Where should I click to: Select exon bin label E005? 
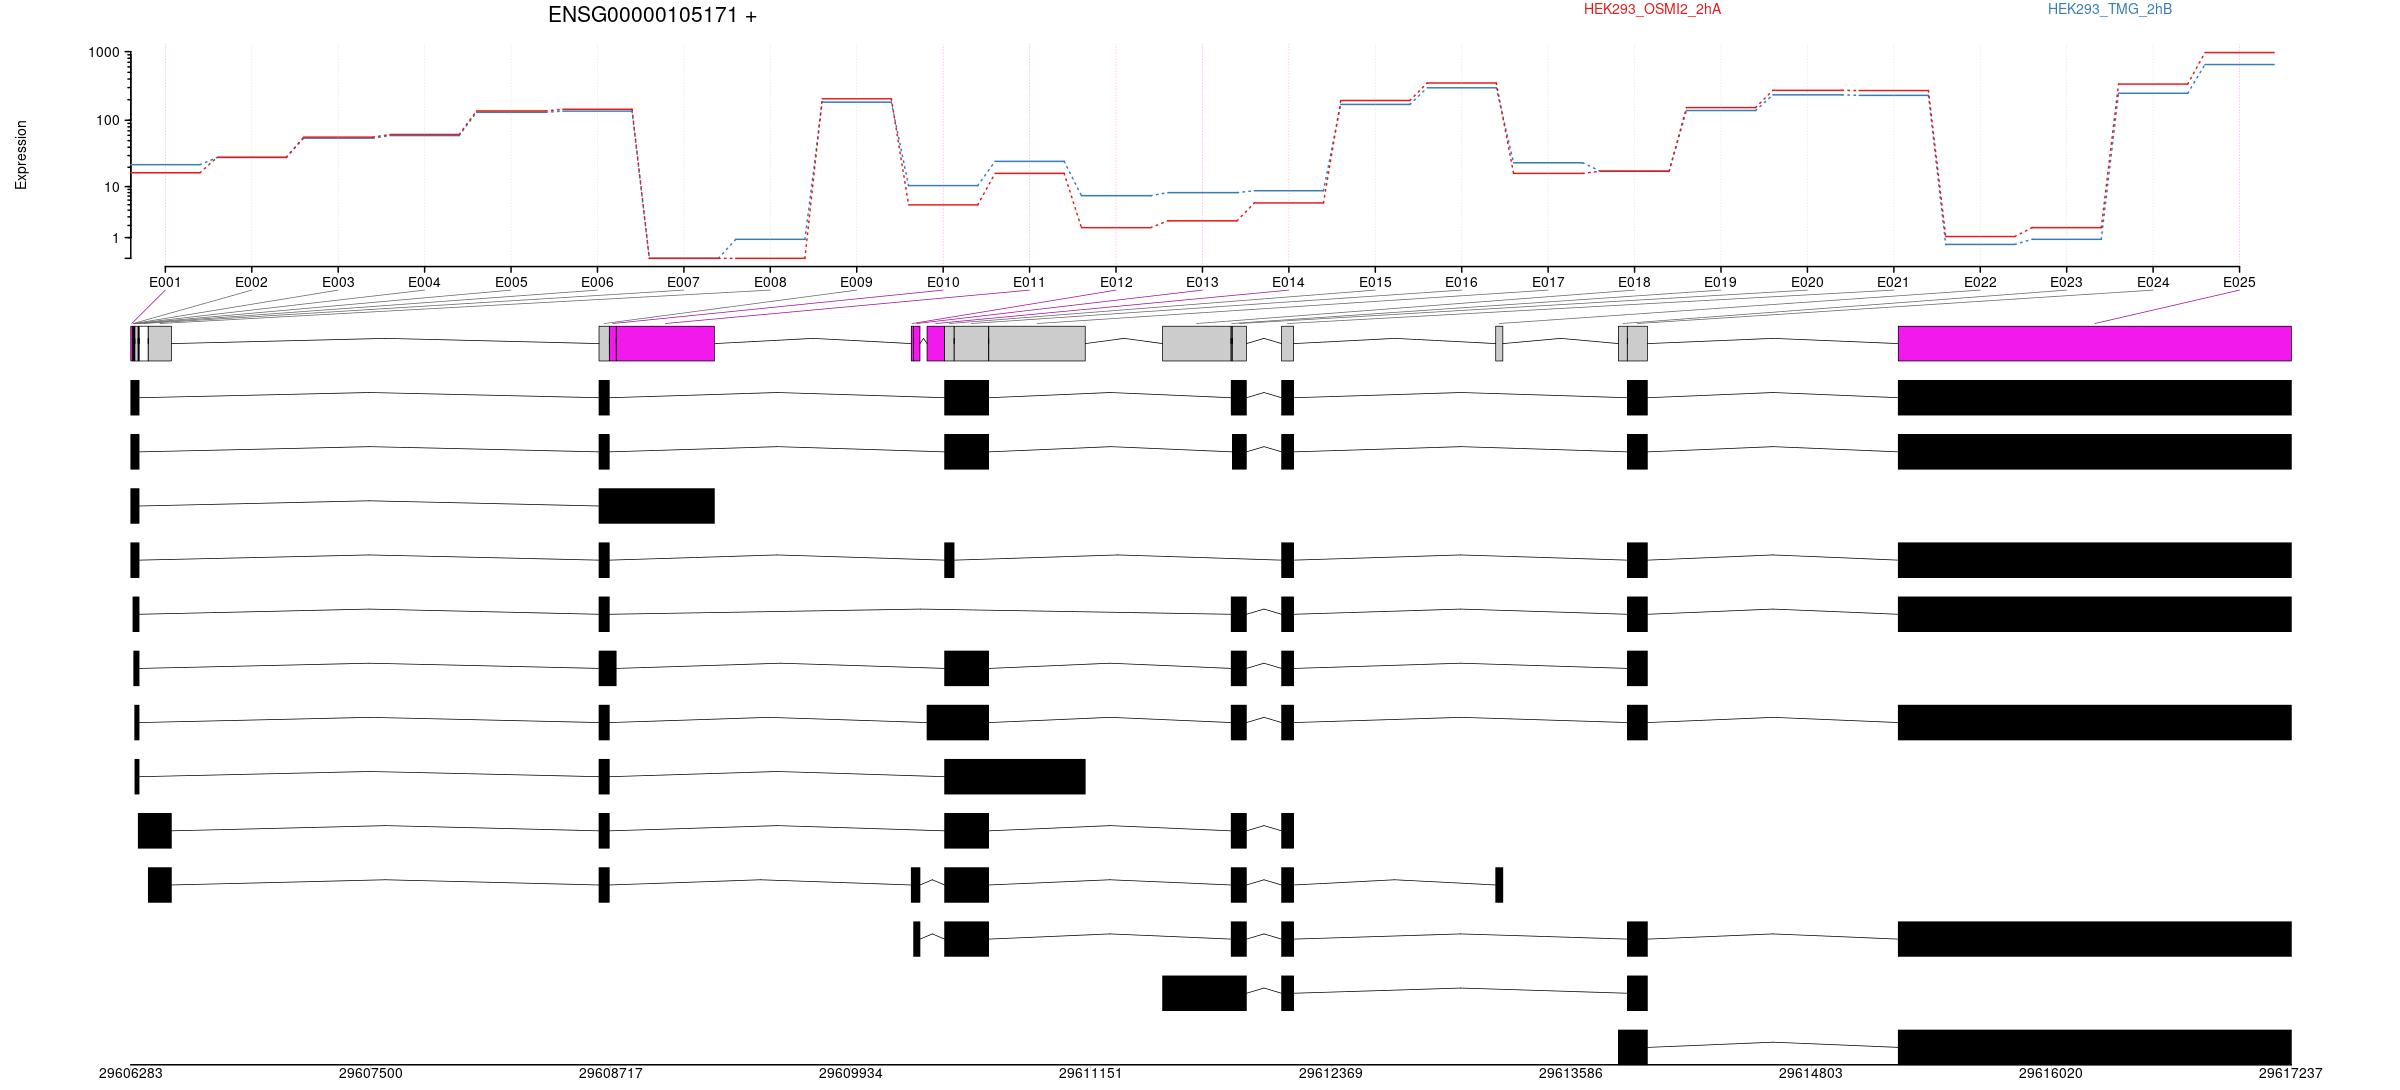[511, 282]
